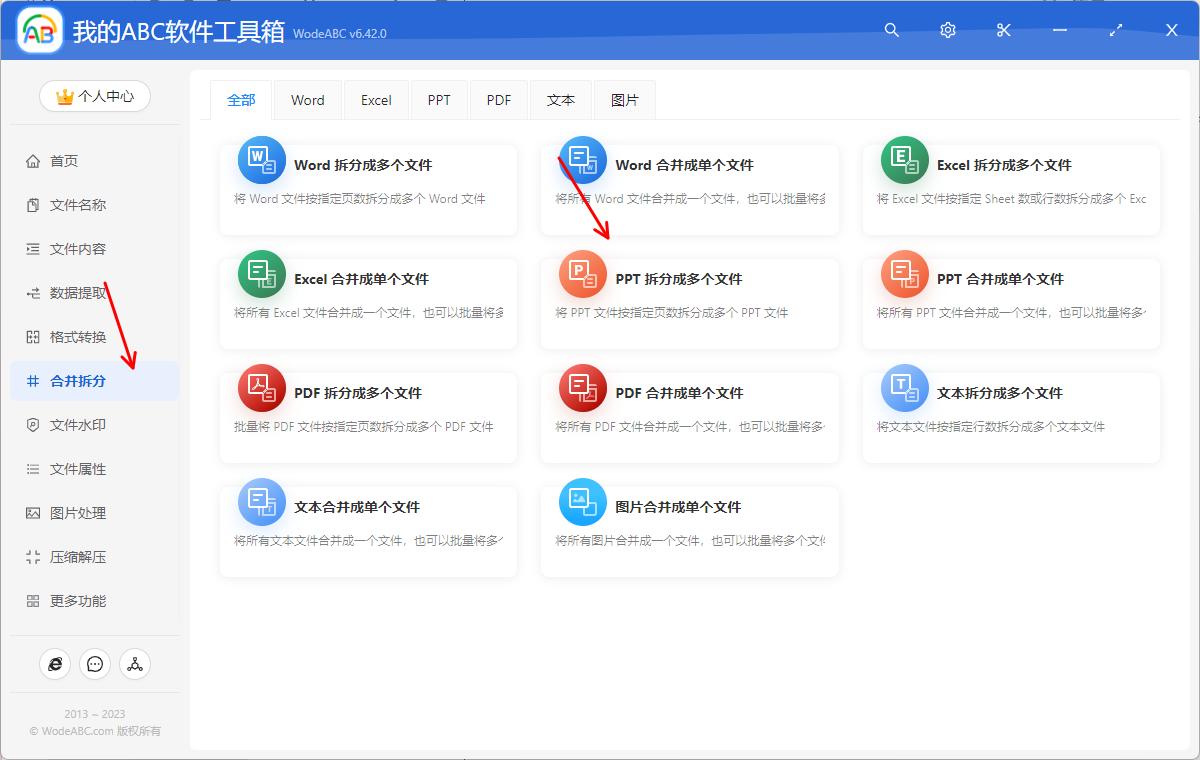The height and width of the screenshot is (760, 1200).
Task: Open the 个人中心 button
Action: (94, 96)
